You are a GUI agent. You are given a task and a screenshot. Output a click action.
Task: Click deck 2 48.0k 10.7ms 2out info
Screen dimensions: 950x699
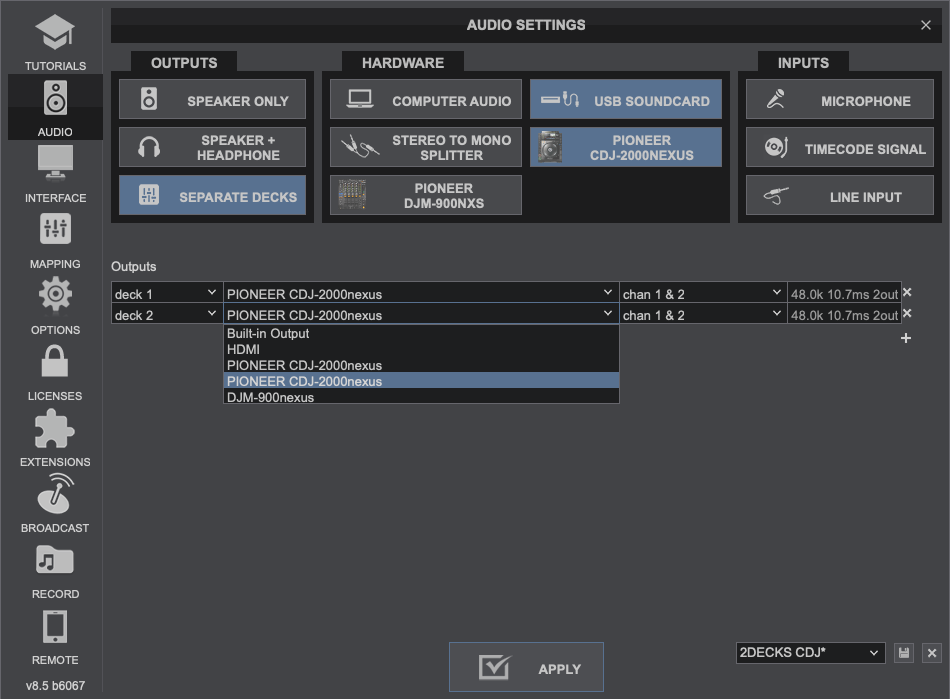844,315
